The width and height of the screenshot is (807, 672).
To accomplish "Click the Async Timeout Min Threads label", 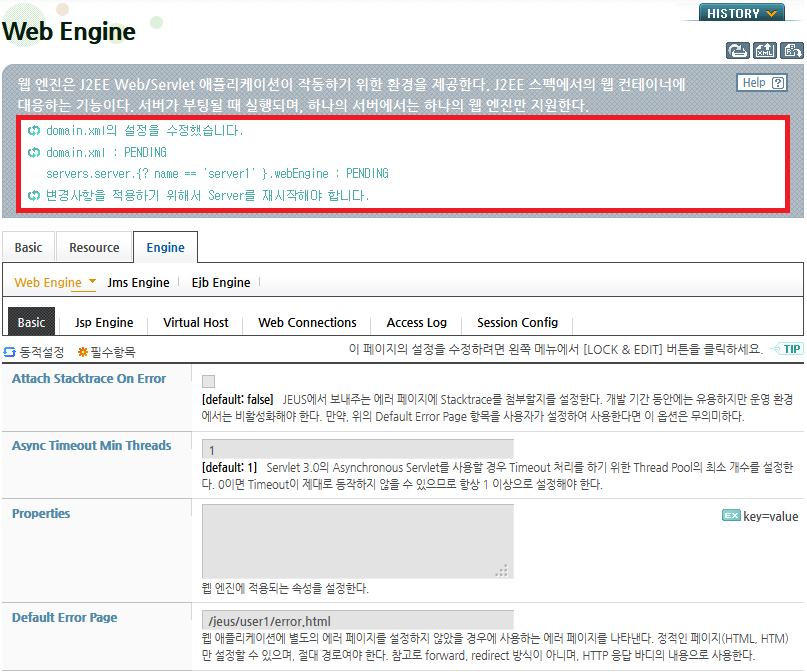I will (x=92, y=446).
